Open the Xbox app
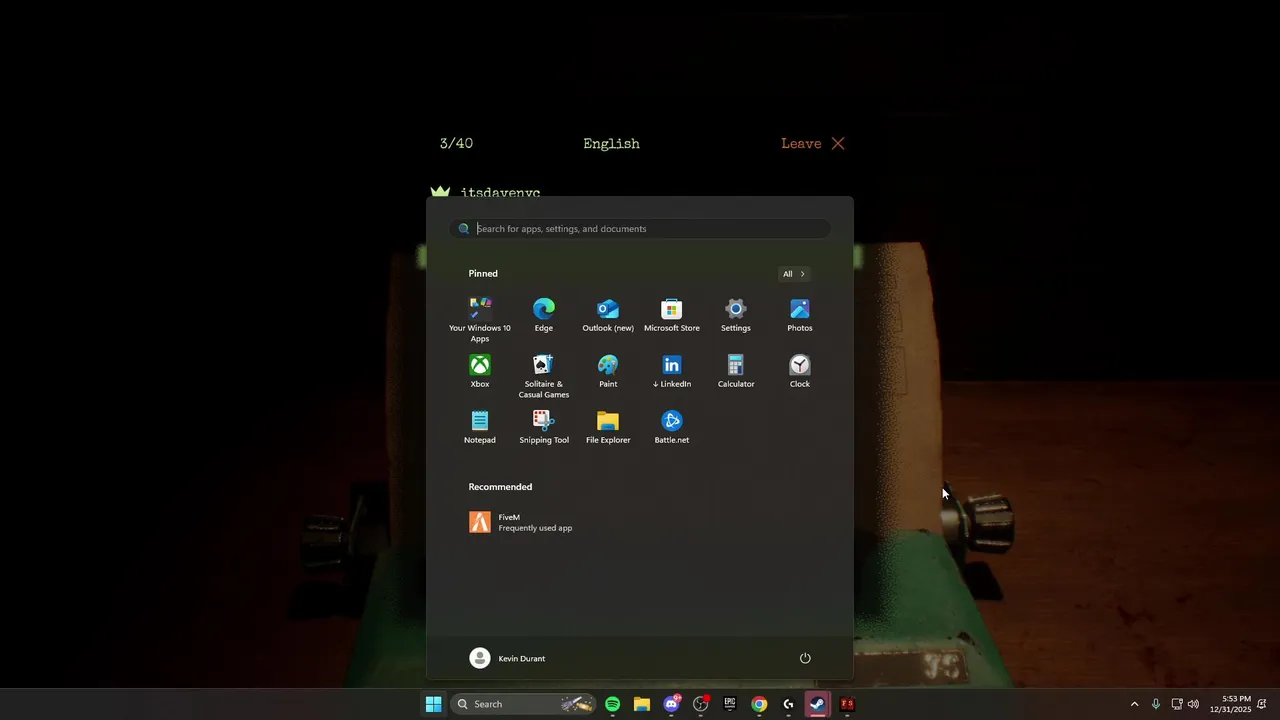The image size is (1280, 720). [x=480, y=371]
